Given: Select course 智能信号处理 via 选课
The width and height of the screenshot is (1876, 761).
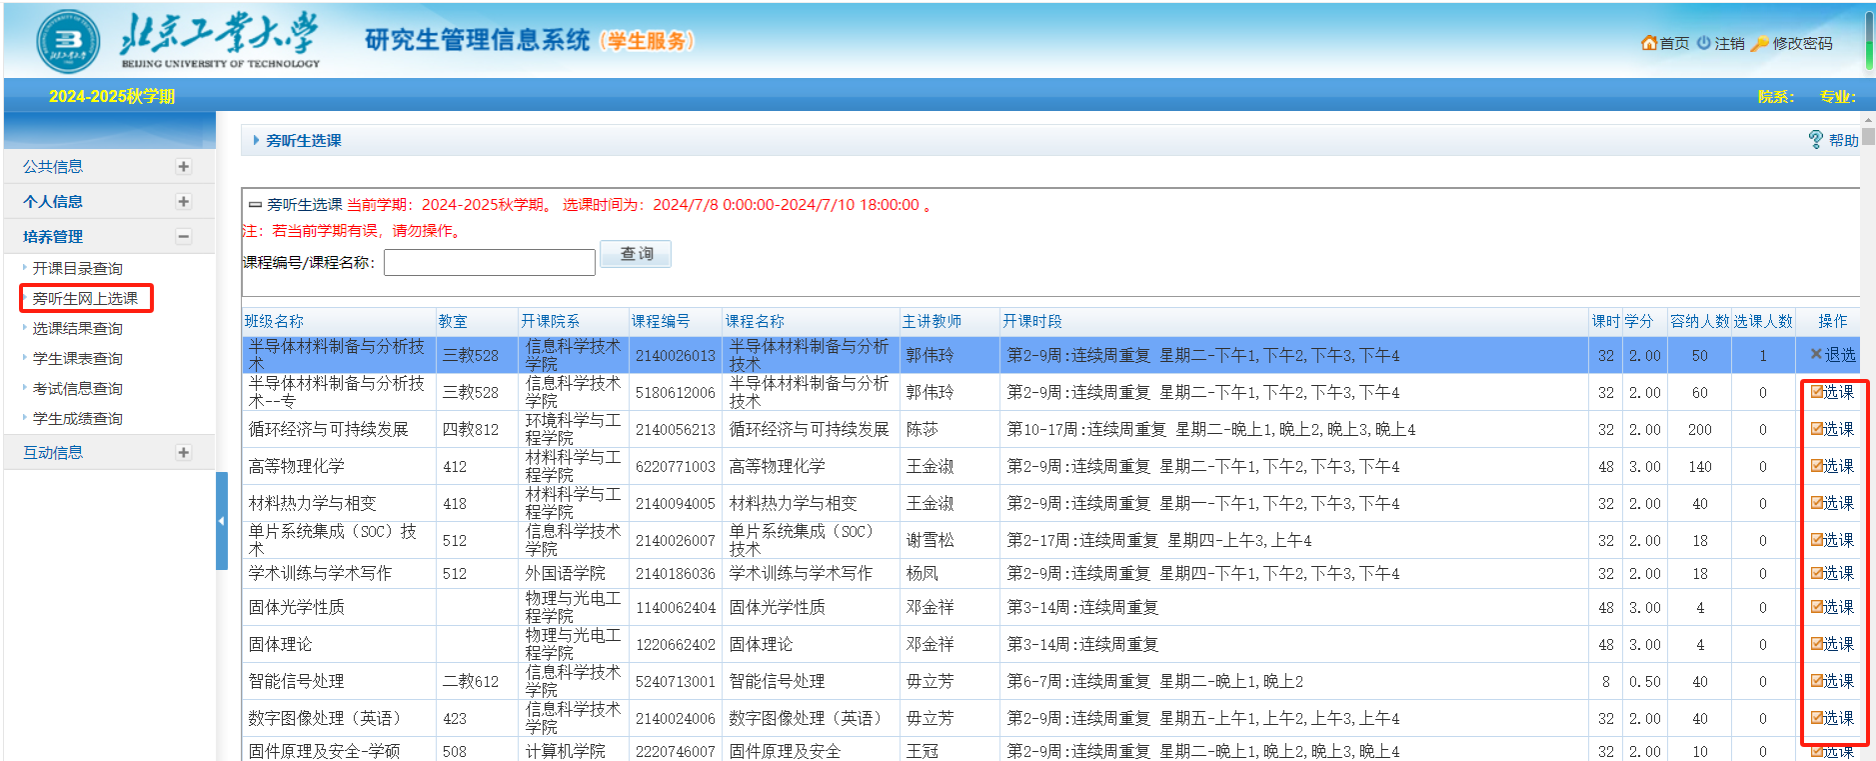Looking at the screenshot, I should click(1817, 681).
